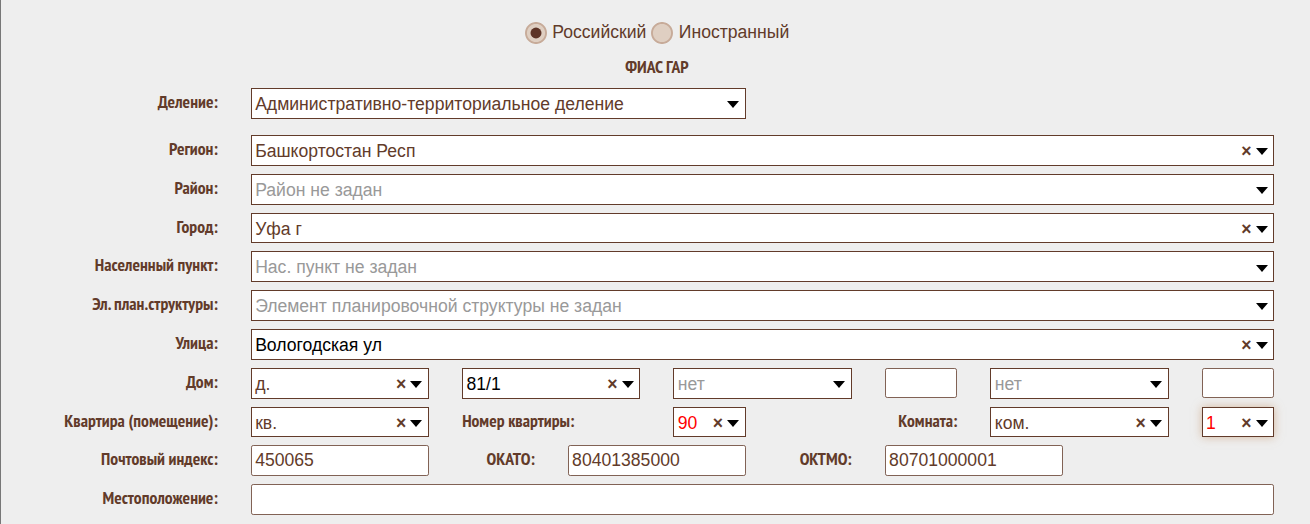The height and width of the screenshot is (524, 1310).
Task: Clear the apartment number 90
Action: coord(717,423)
